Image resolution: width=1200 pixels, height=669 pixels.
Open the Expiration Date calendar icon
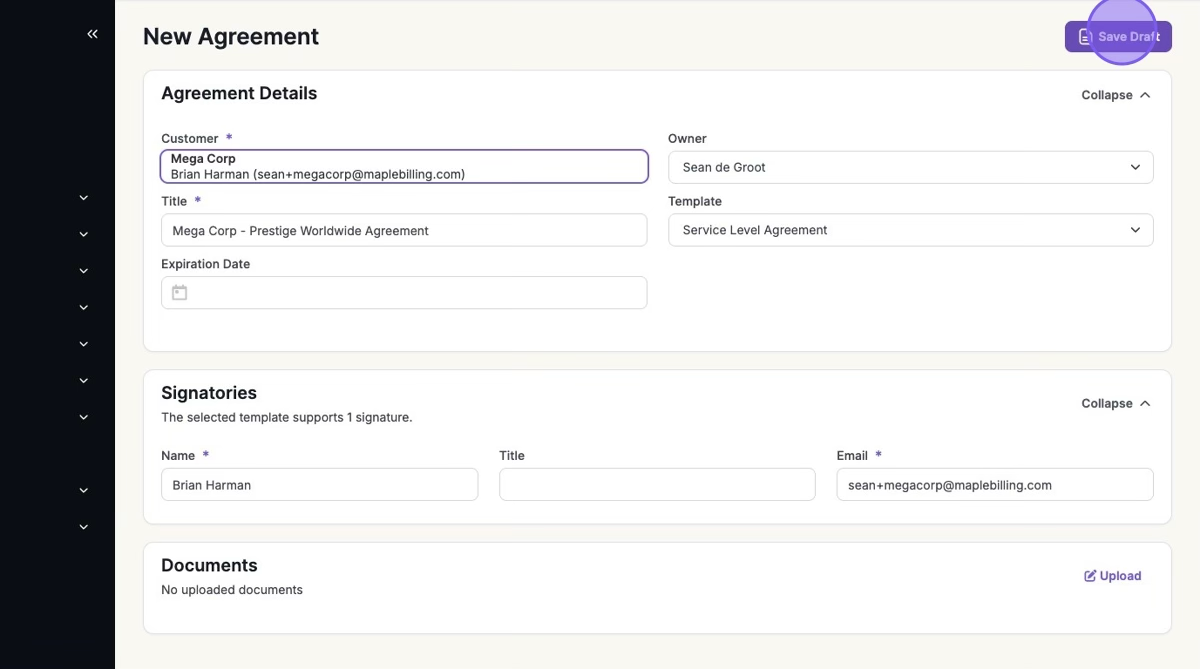(180, 293)
